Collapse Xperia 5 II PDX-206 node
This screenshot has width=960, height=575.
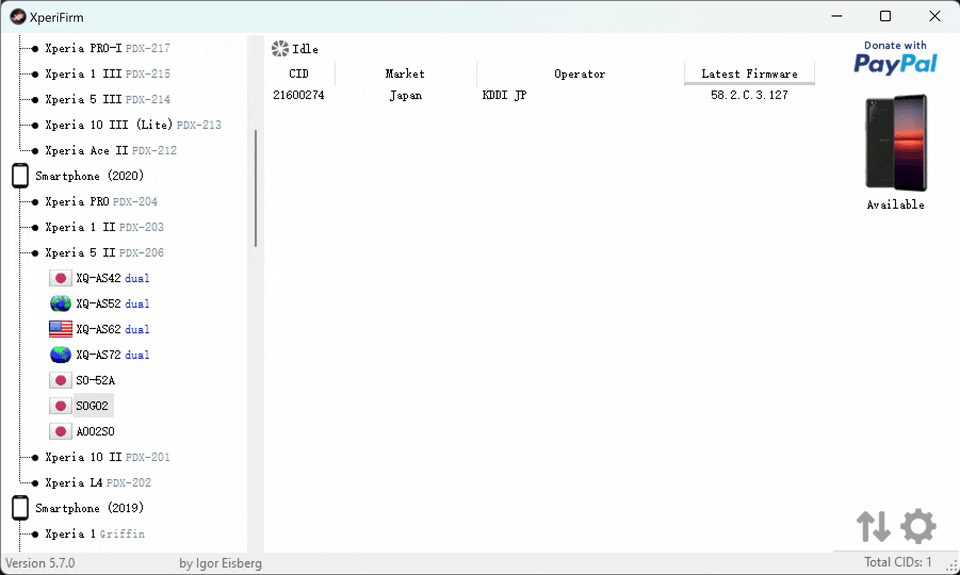pyautogui.click(x=104, y=253)
